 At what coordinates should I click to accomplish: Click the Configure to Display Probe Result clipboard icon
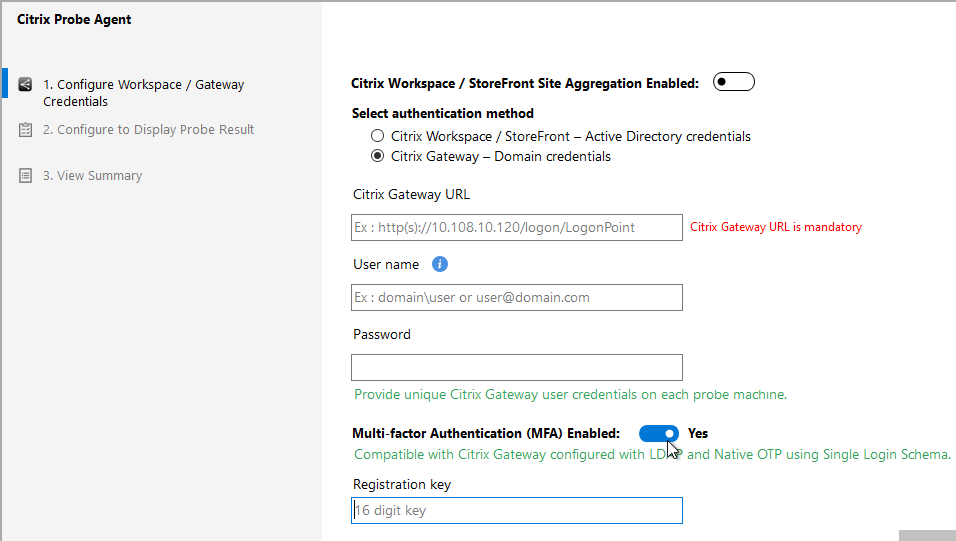[25, 130]
